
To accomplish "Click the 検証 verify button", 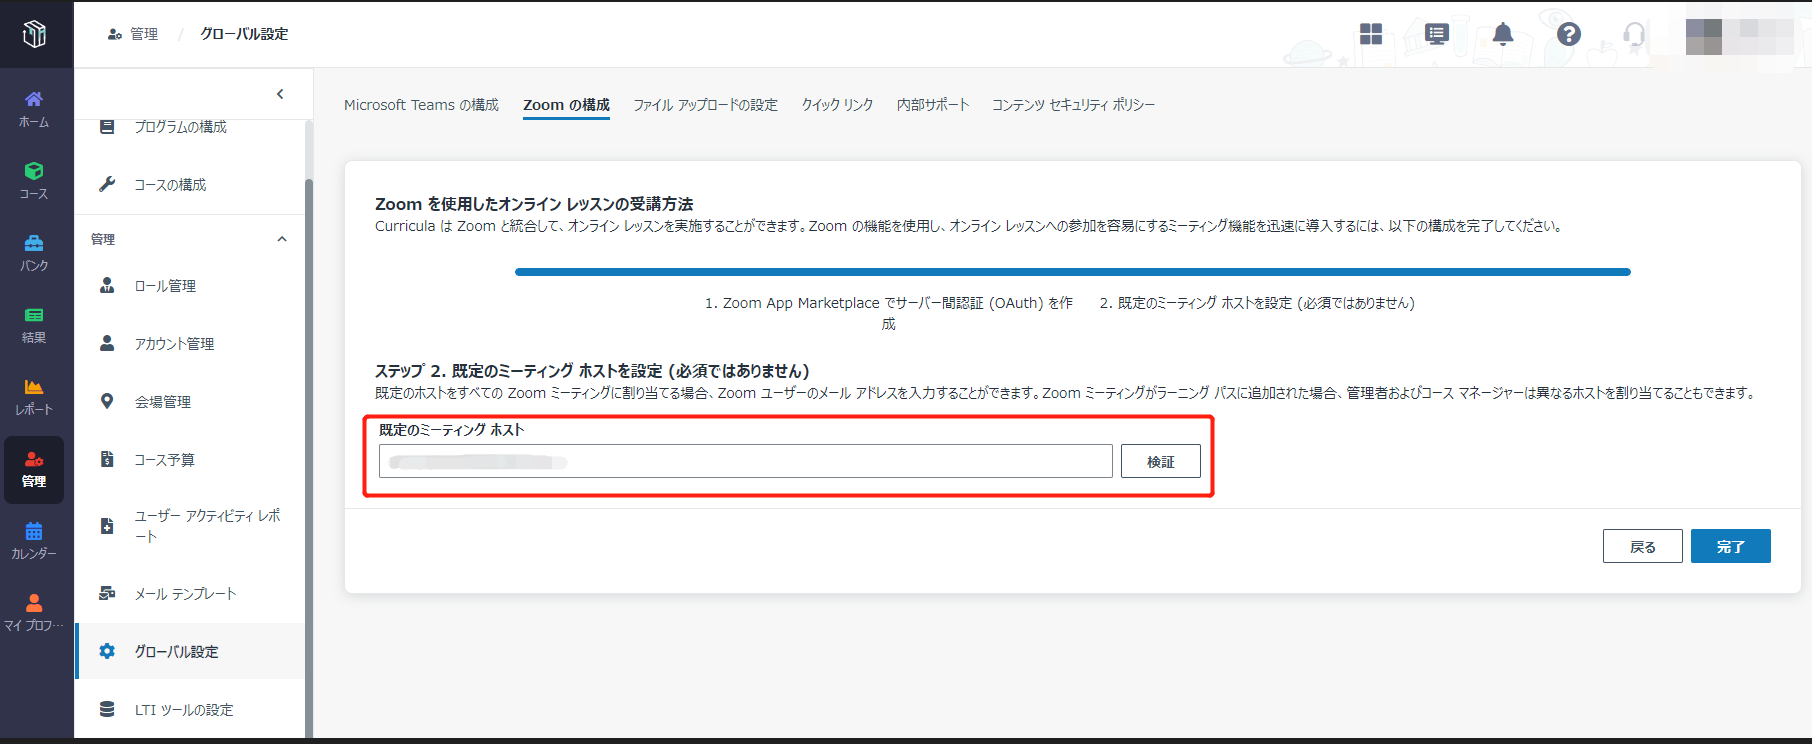I will point(1161,461).
